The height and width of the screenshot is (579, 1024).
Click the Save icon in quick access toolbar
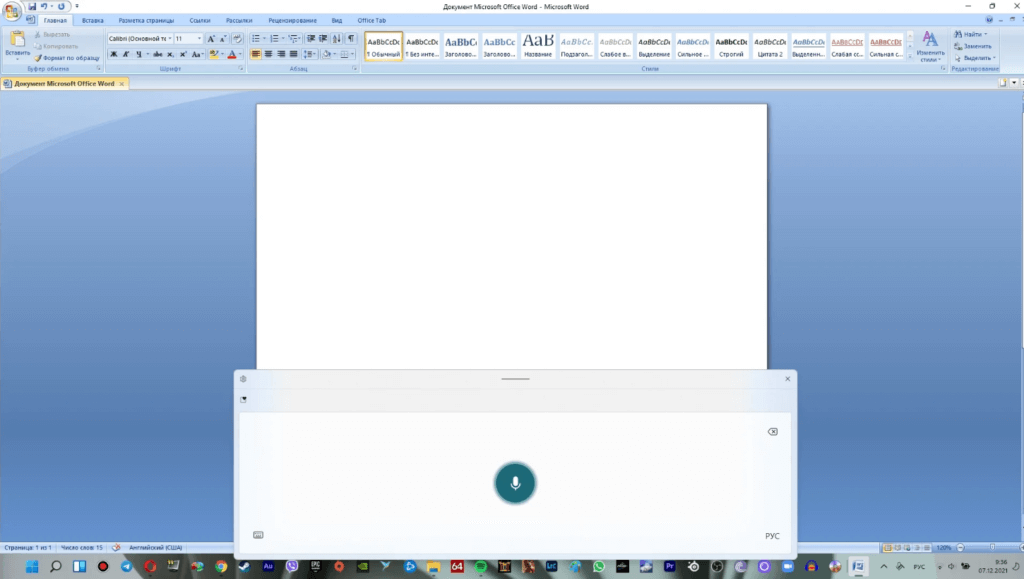click(32, 6)
